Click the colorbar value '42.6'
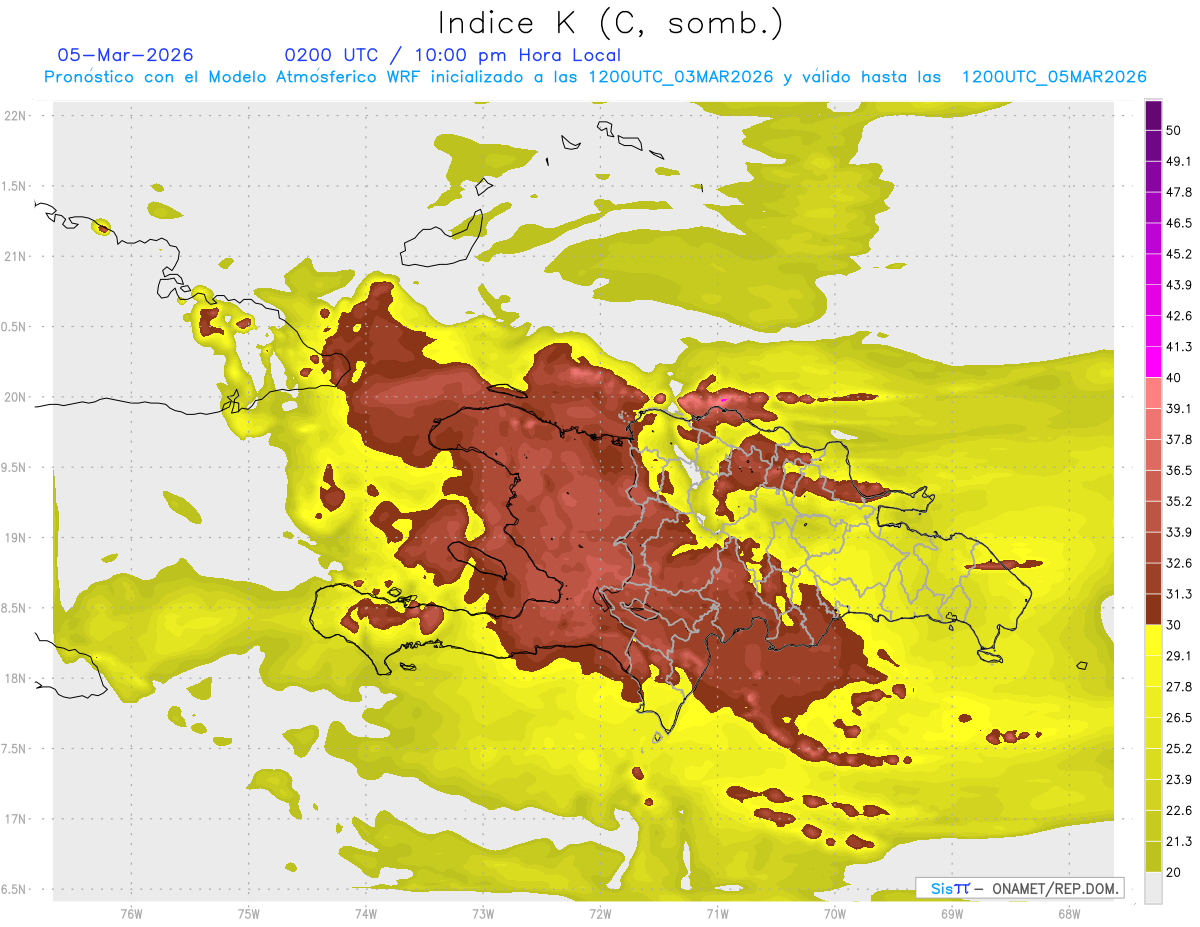The height and width of the screenshot is (927, 1200). 1179,316
